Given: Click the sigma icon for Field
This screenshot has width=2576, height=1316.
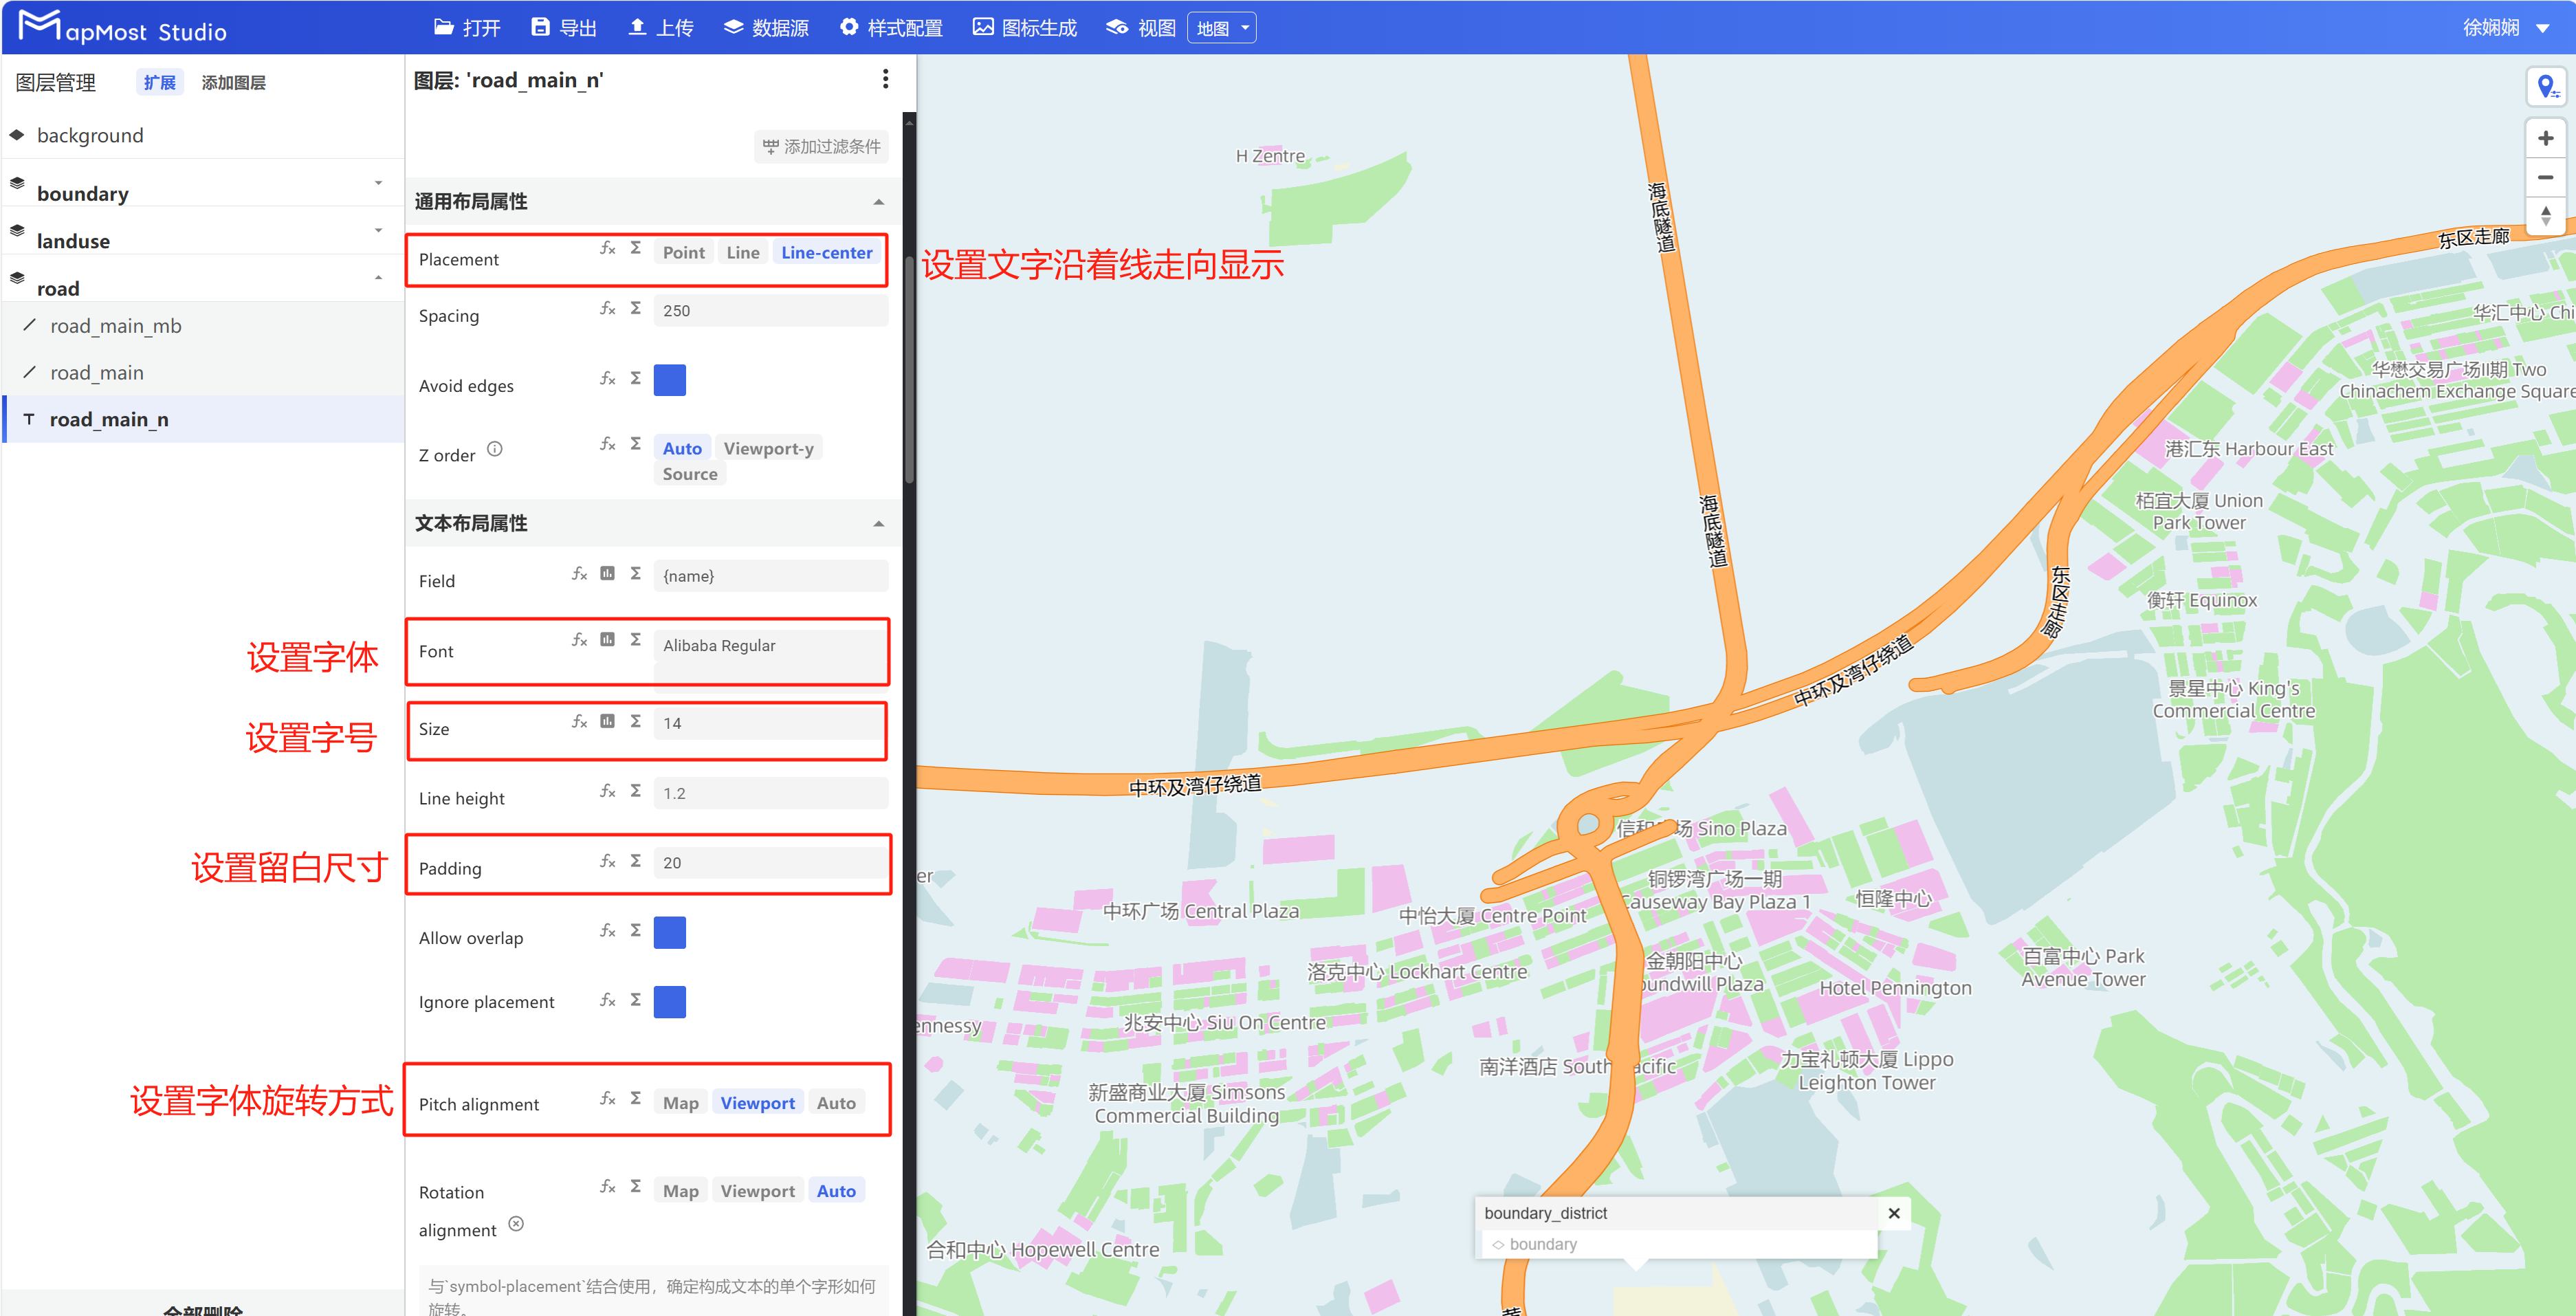Looking at the screenshot, I should point(635,574).
